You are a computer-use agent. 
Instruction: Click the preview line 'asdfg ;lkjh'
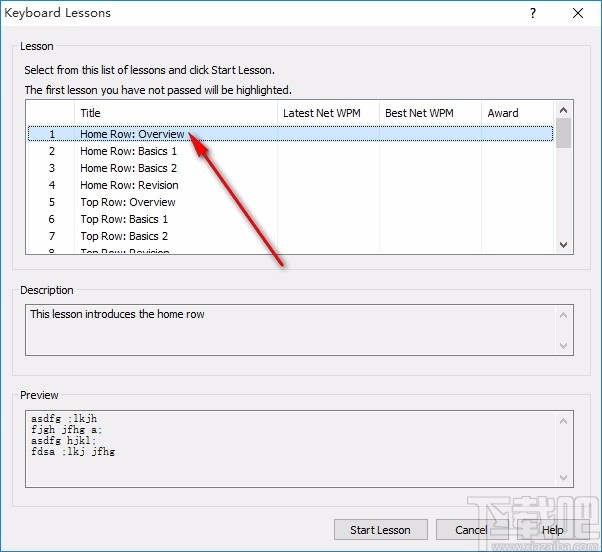coord(64,418)
